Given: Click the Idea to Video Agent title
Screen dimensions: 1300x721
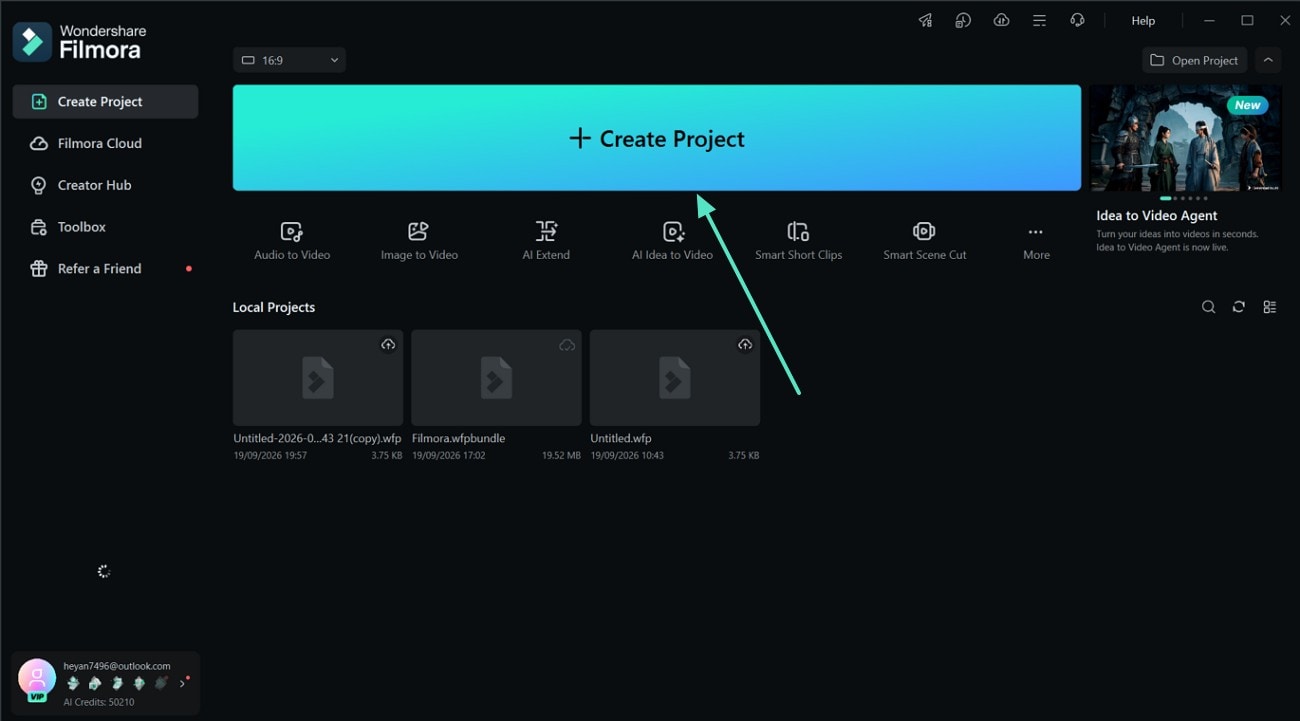Looking at the screenshot, I should 1157,215.
